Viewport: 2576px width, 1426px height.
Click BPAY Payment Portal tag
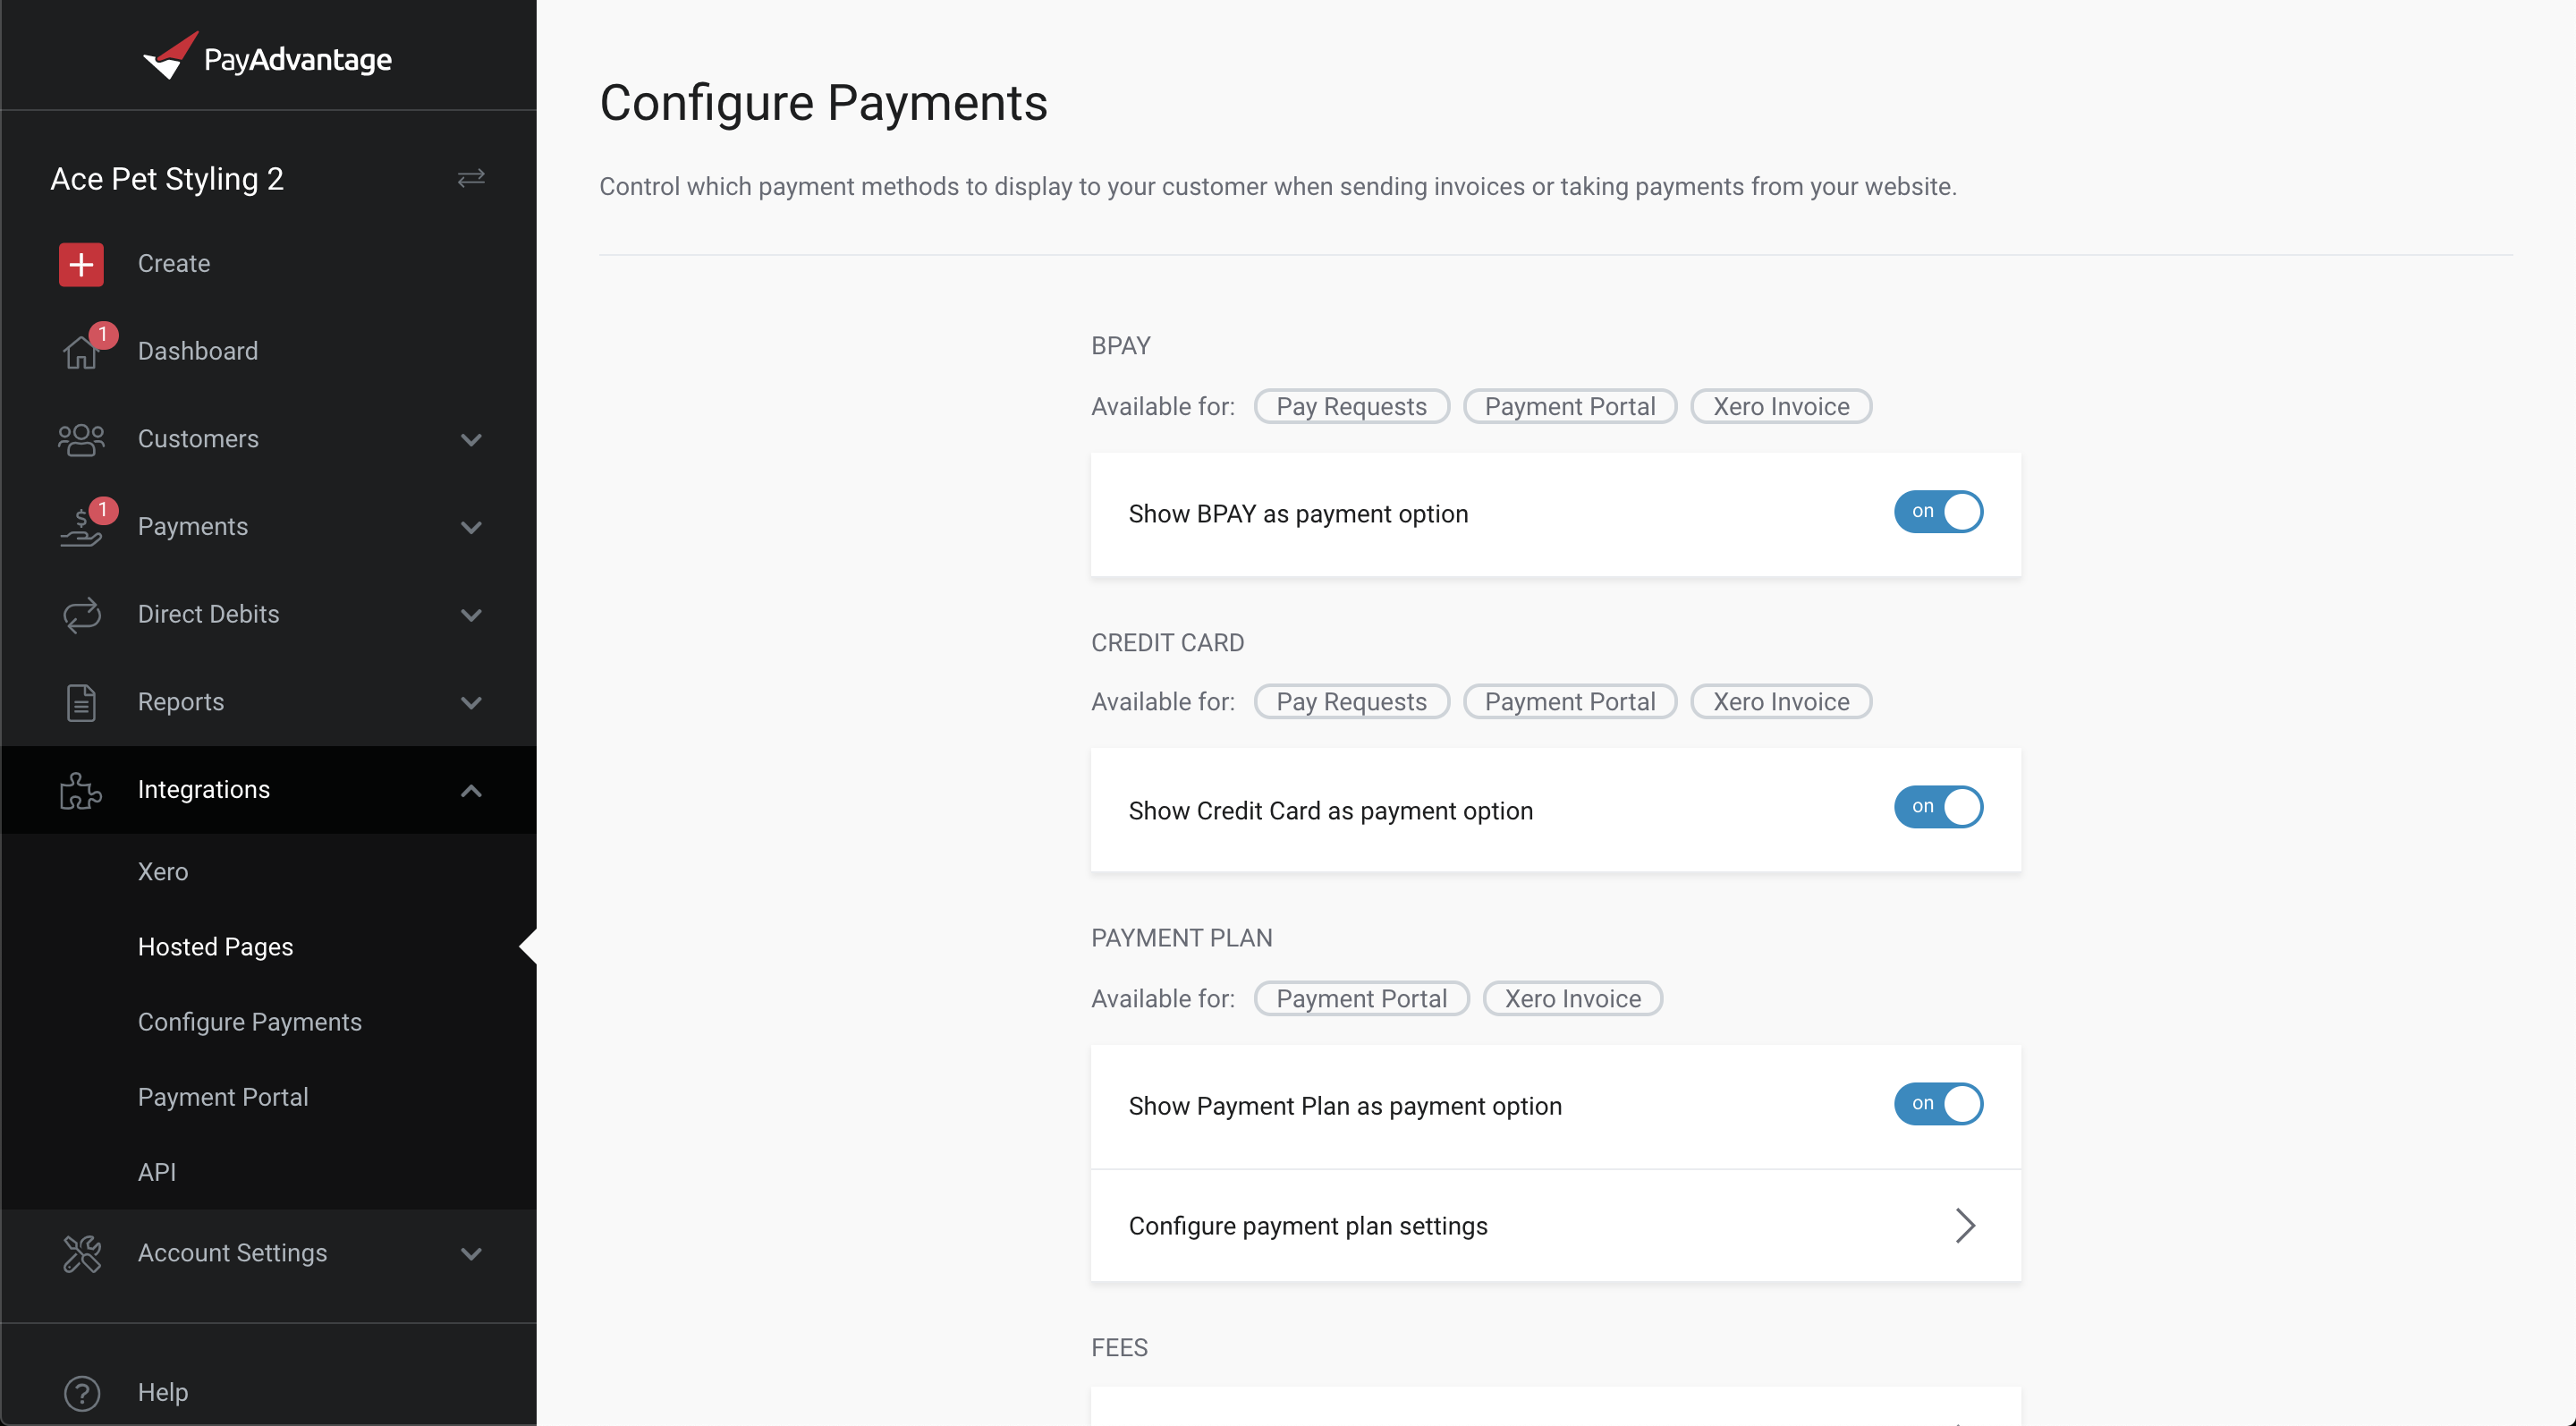(x=1570, y=406)
